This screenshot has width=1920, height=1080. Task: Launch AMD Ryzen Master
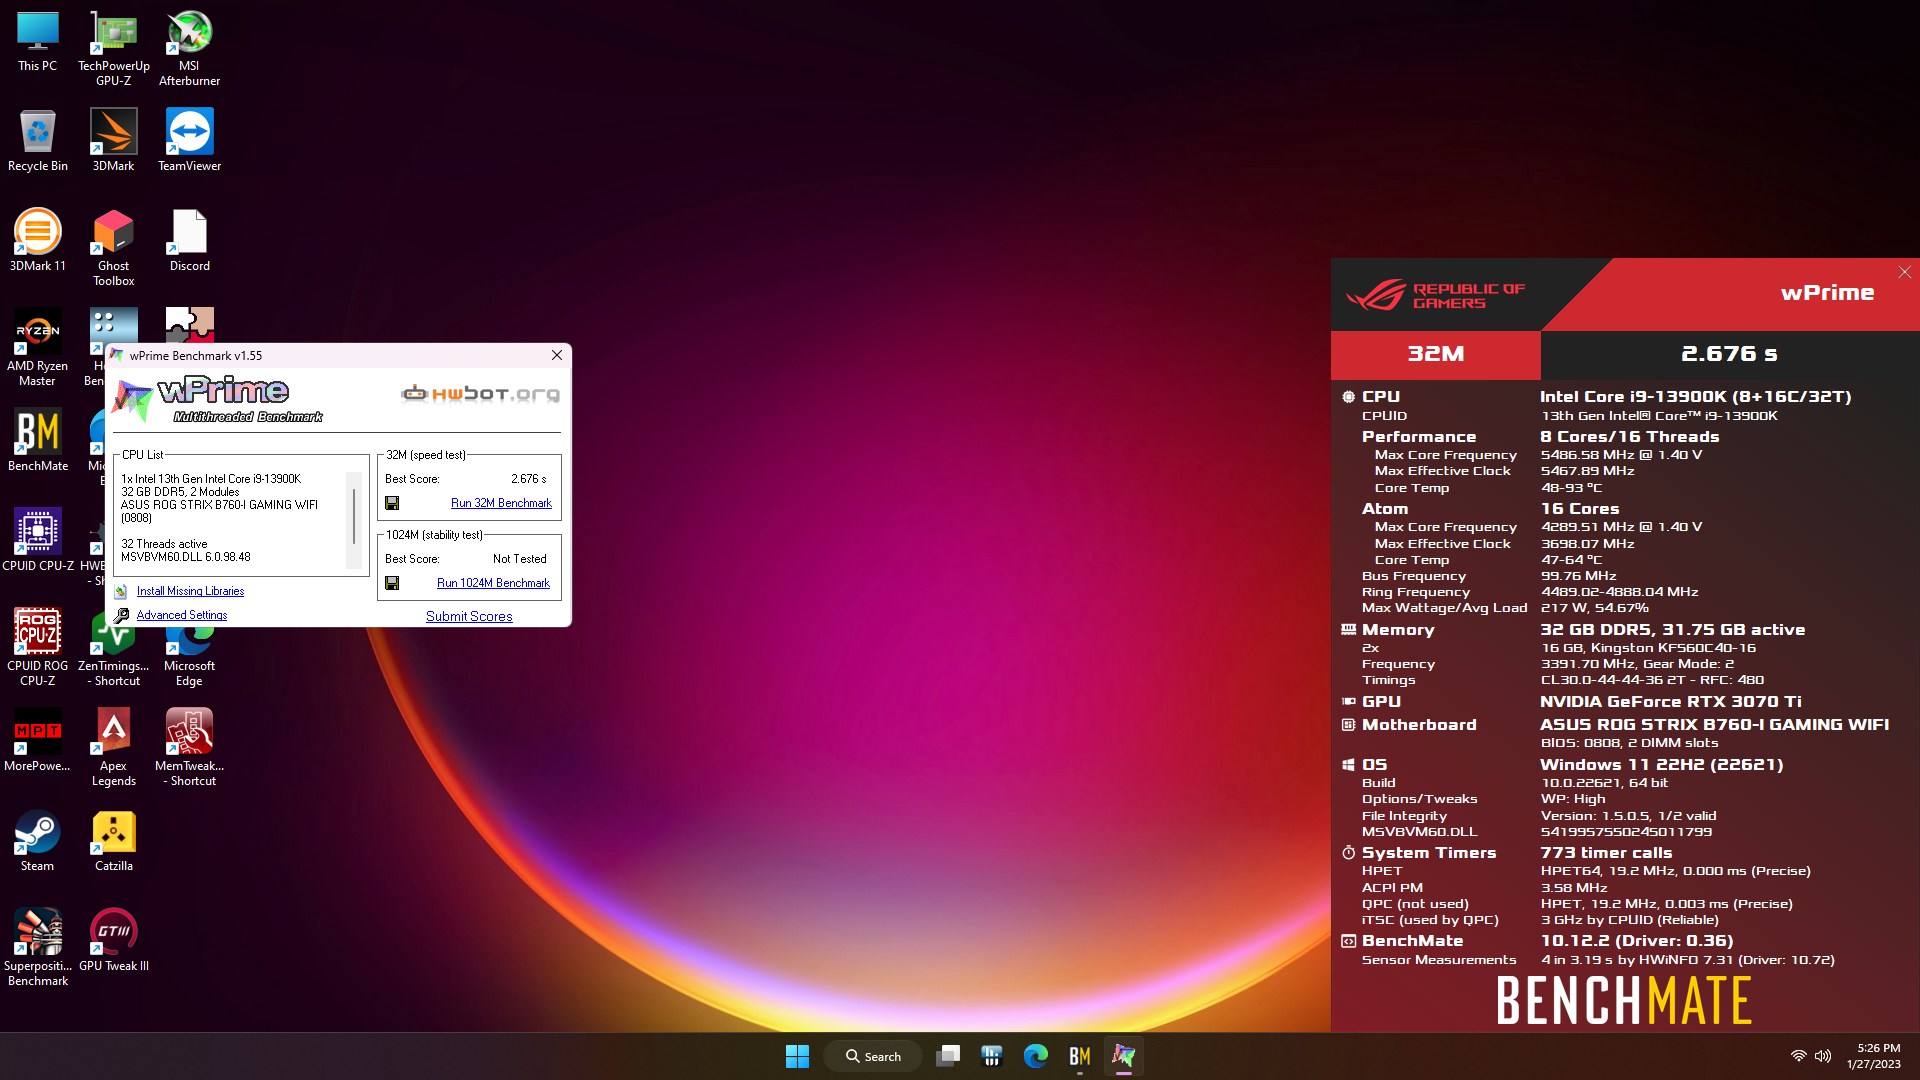coord(37,348)
